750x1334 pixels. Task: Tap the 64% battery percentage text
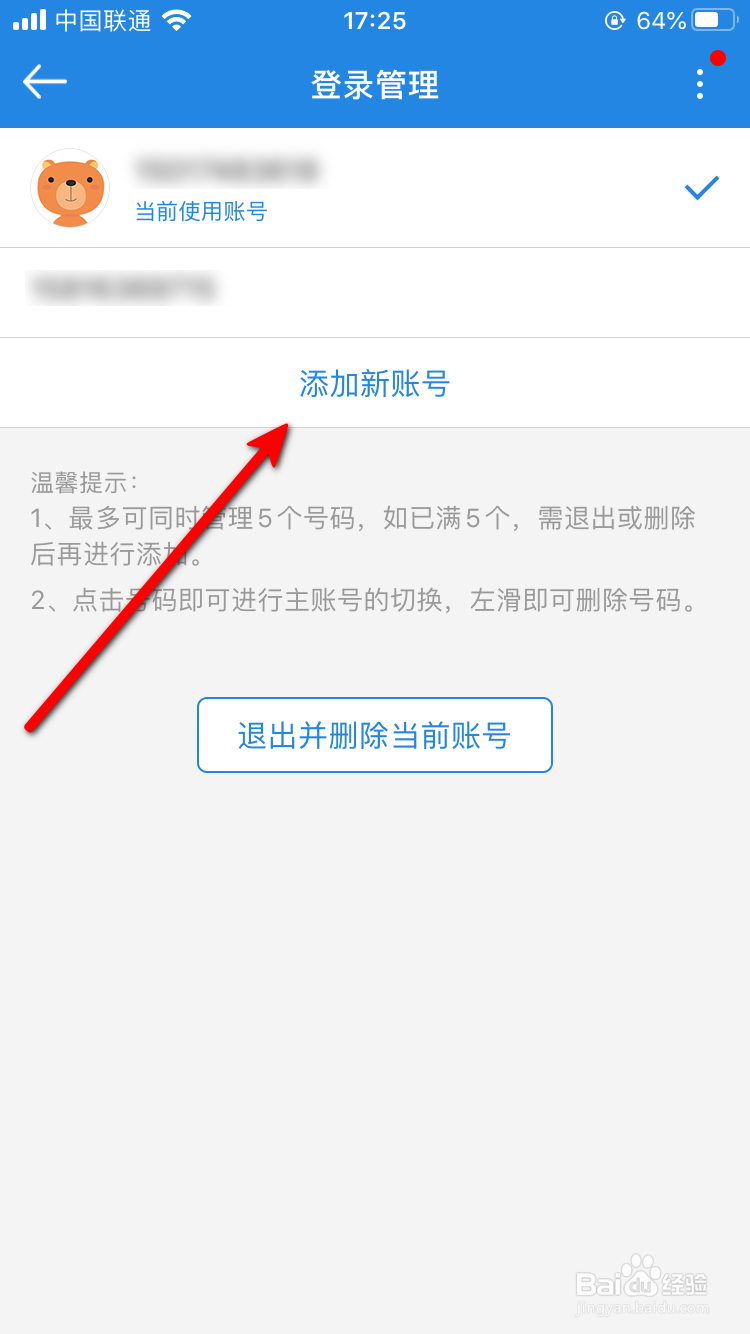coord(661,20)
